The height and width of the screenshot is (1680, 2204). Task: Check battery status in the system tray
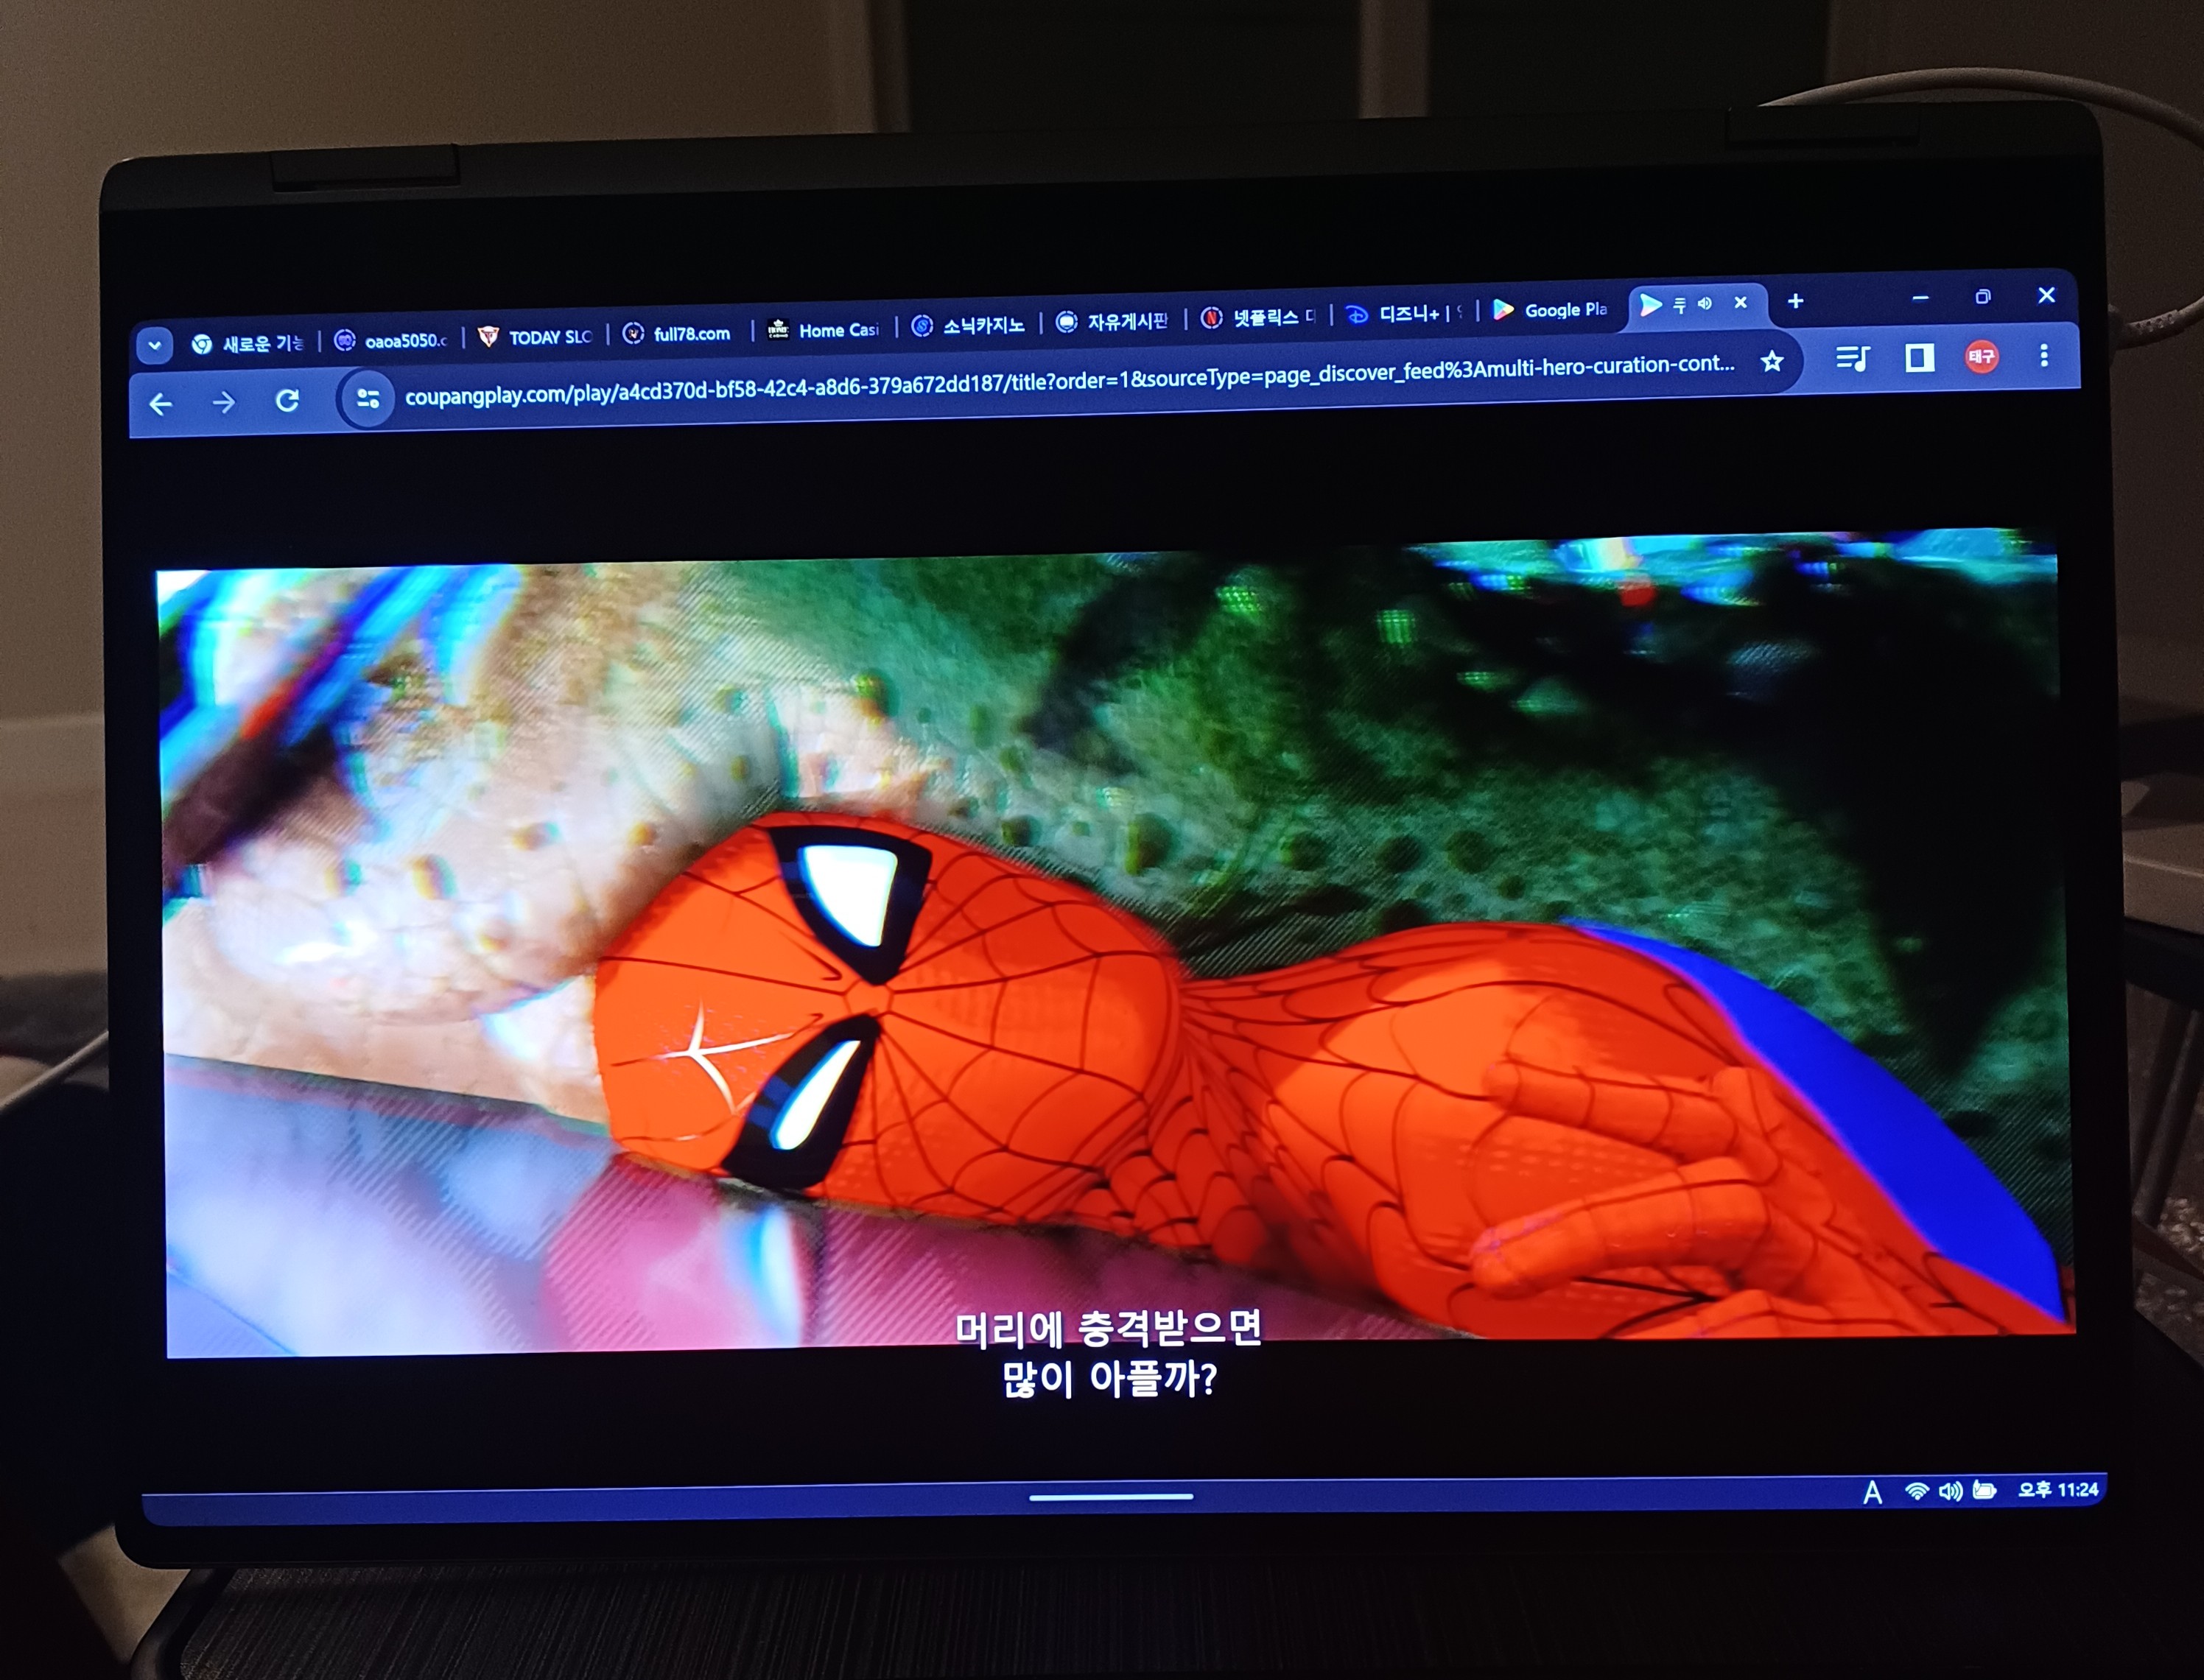tap(1984, 1491)
